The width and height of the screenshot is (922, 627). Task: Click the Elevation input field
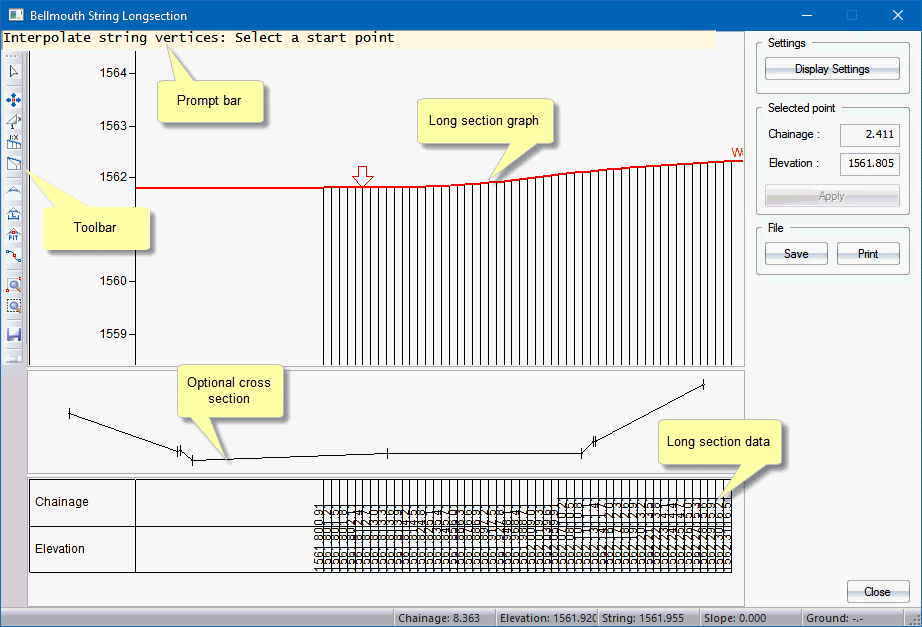click(x=869, y=164)
